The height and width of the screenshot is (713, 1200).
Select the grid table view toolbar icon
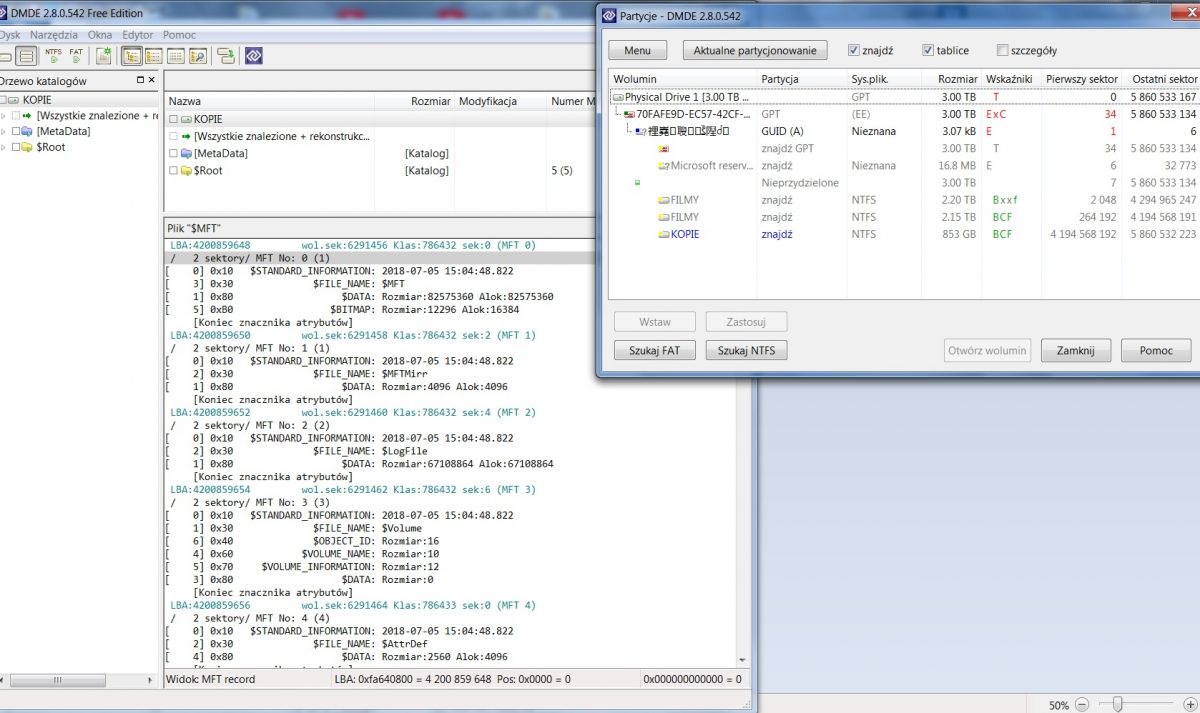(x=176, y=56)
